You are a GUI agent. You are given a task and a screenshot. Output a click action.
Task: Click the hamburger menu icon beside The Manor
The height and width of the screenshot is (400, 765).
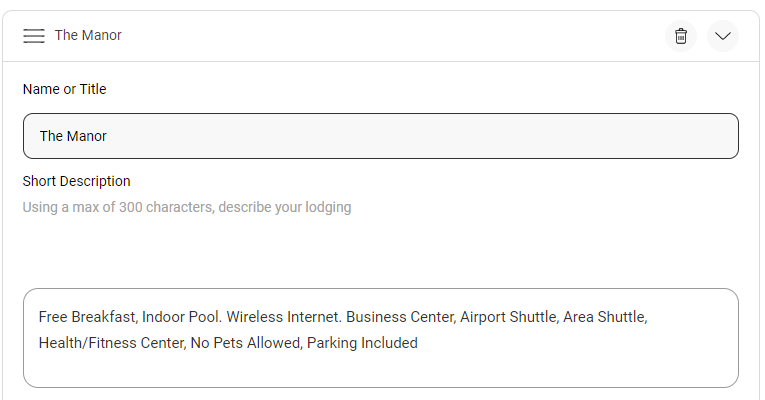click(x=34, y=36)
